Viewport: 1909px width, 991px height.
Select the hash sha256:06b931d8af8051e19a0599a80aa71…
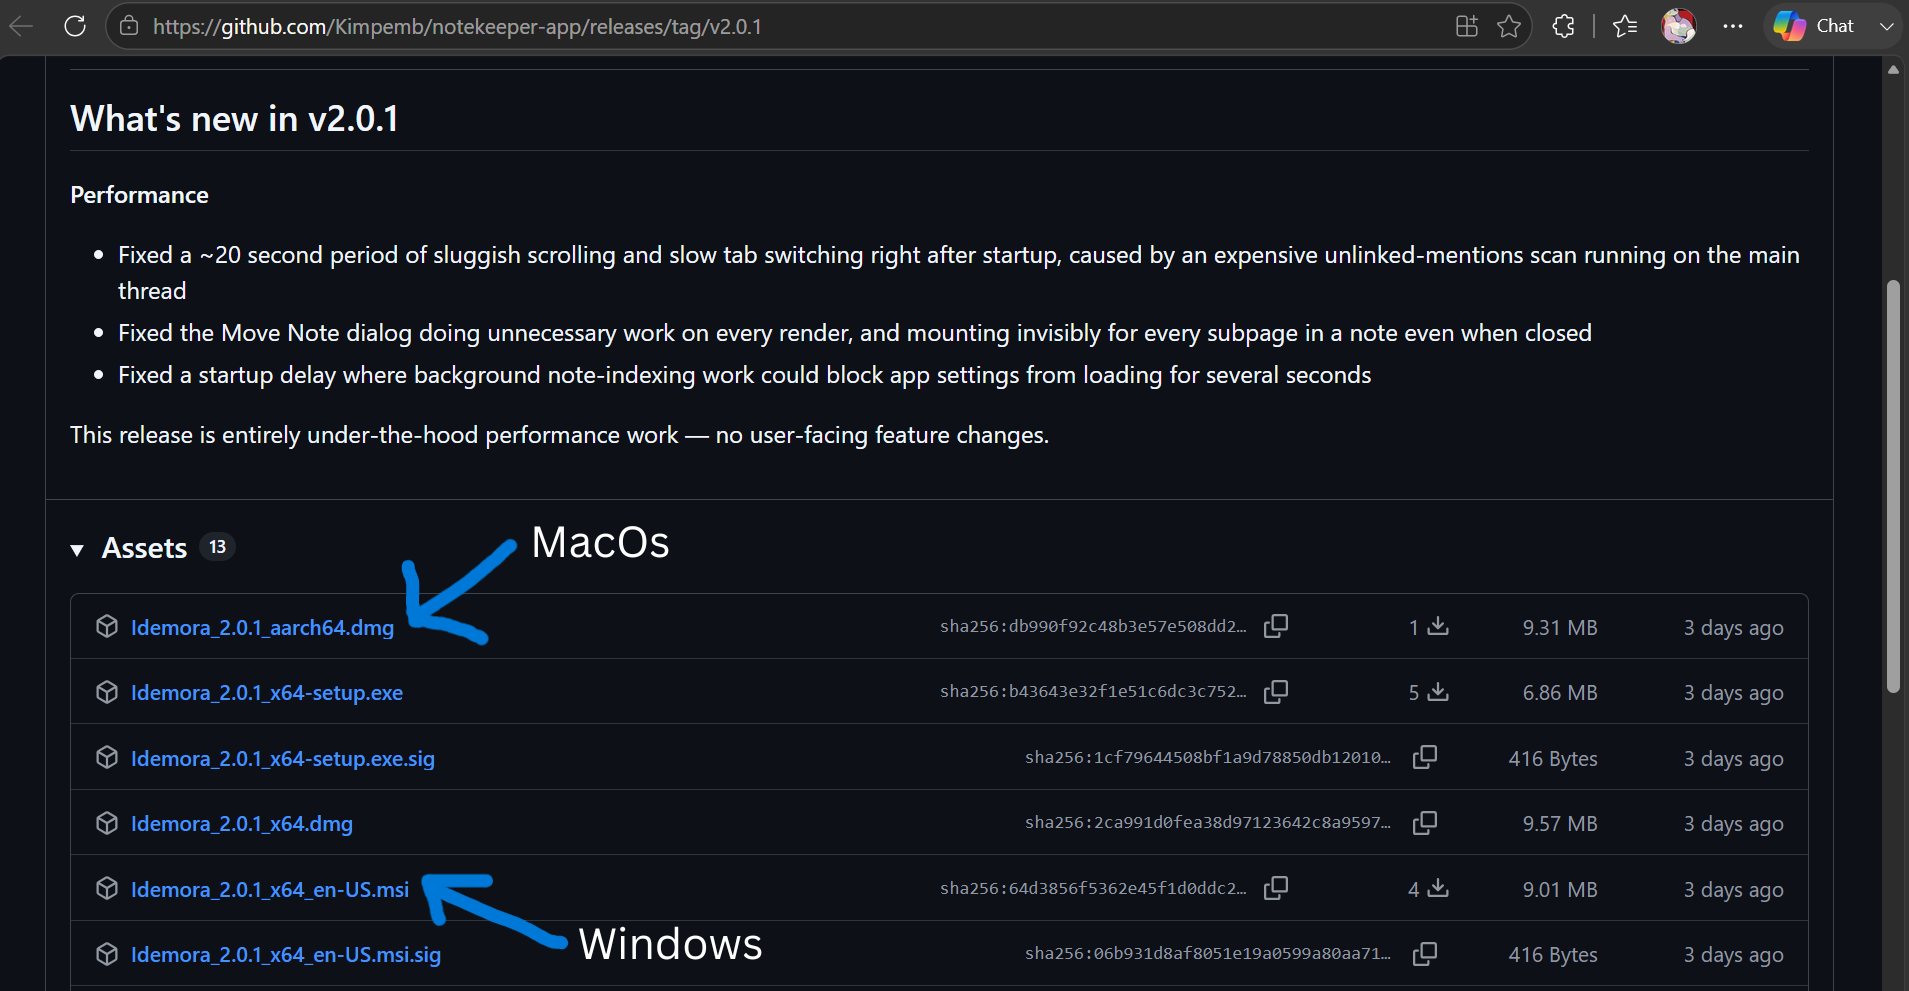click(1208, 954)
